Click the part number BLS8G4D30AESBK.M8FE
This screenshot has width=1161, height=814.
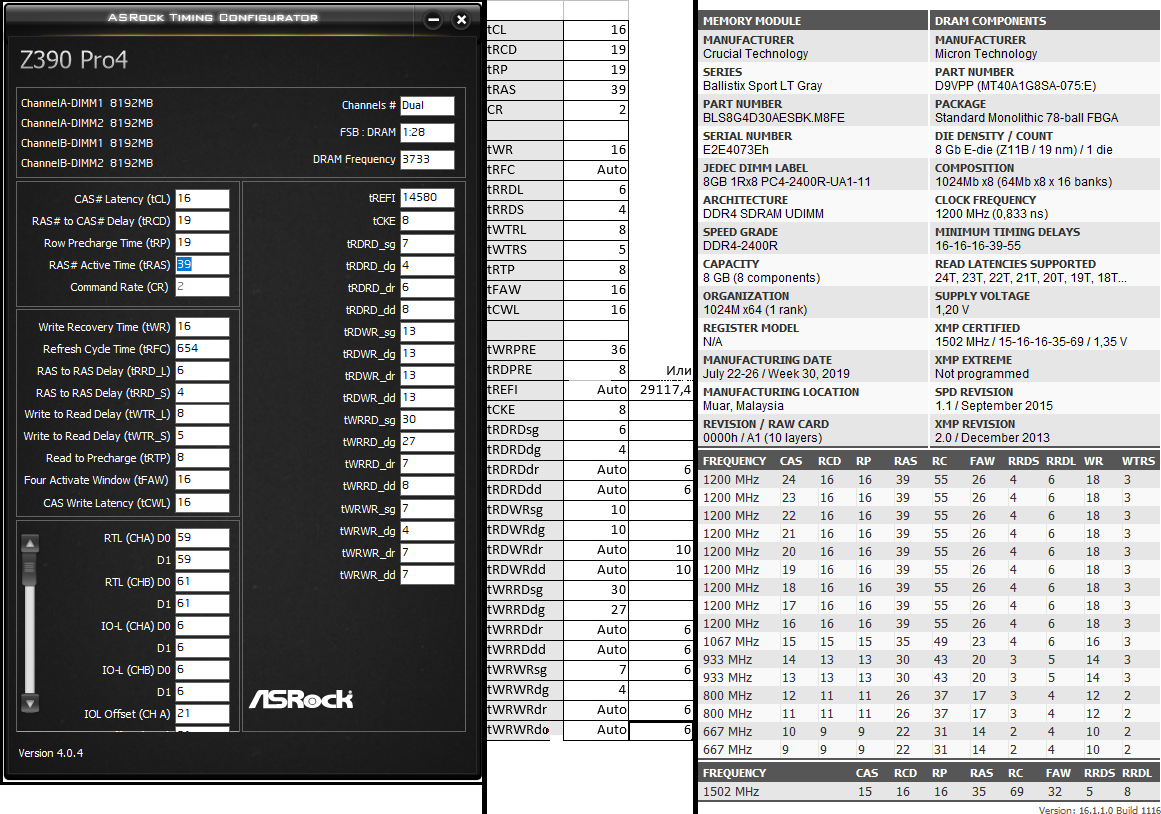(x=774, y=118)
